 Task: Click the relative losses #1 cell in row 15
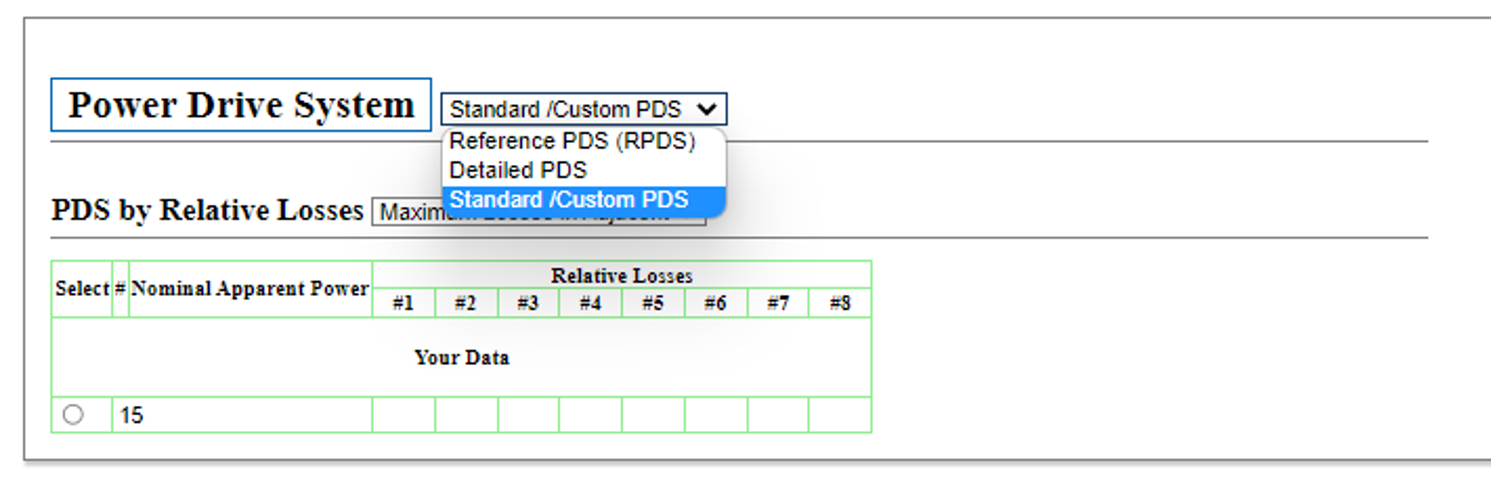coord(403,415)
